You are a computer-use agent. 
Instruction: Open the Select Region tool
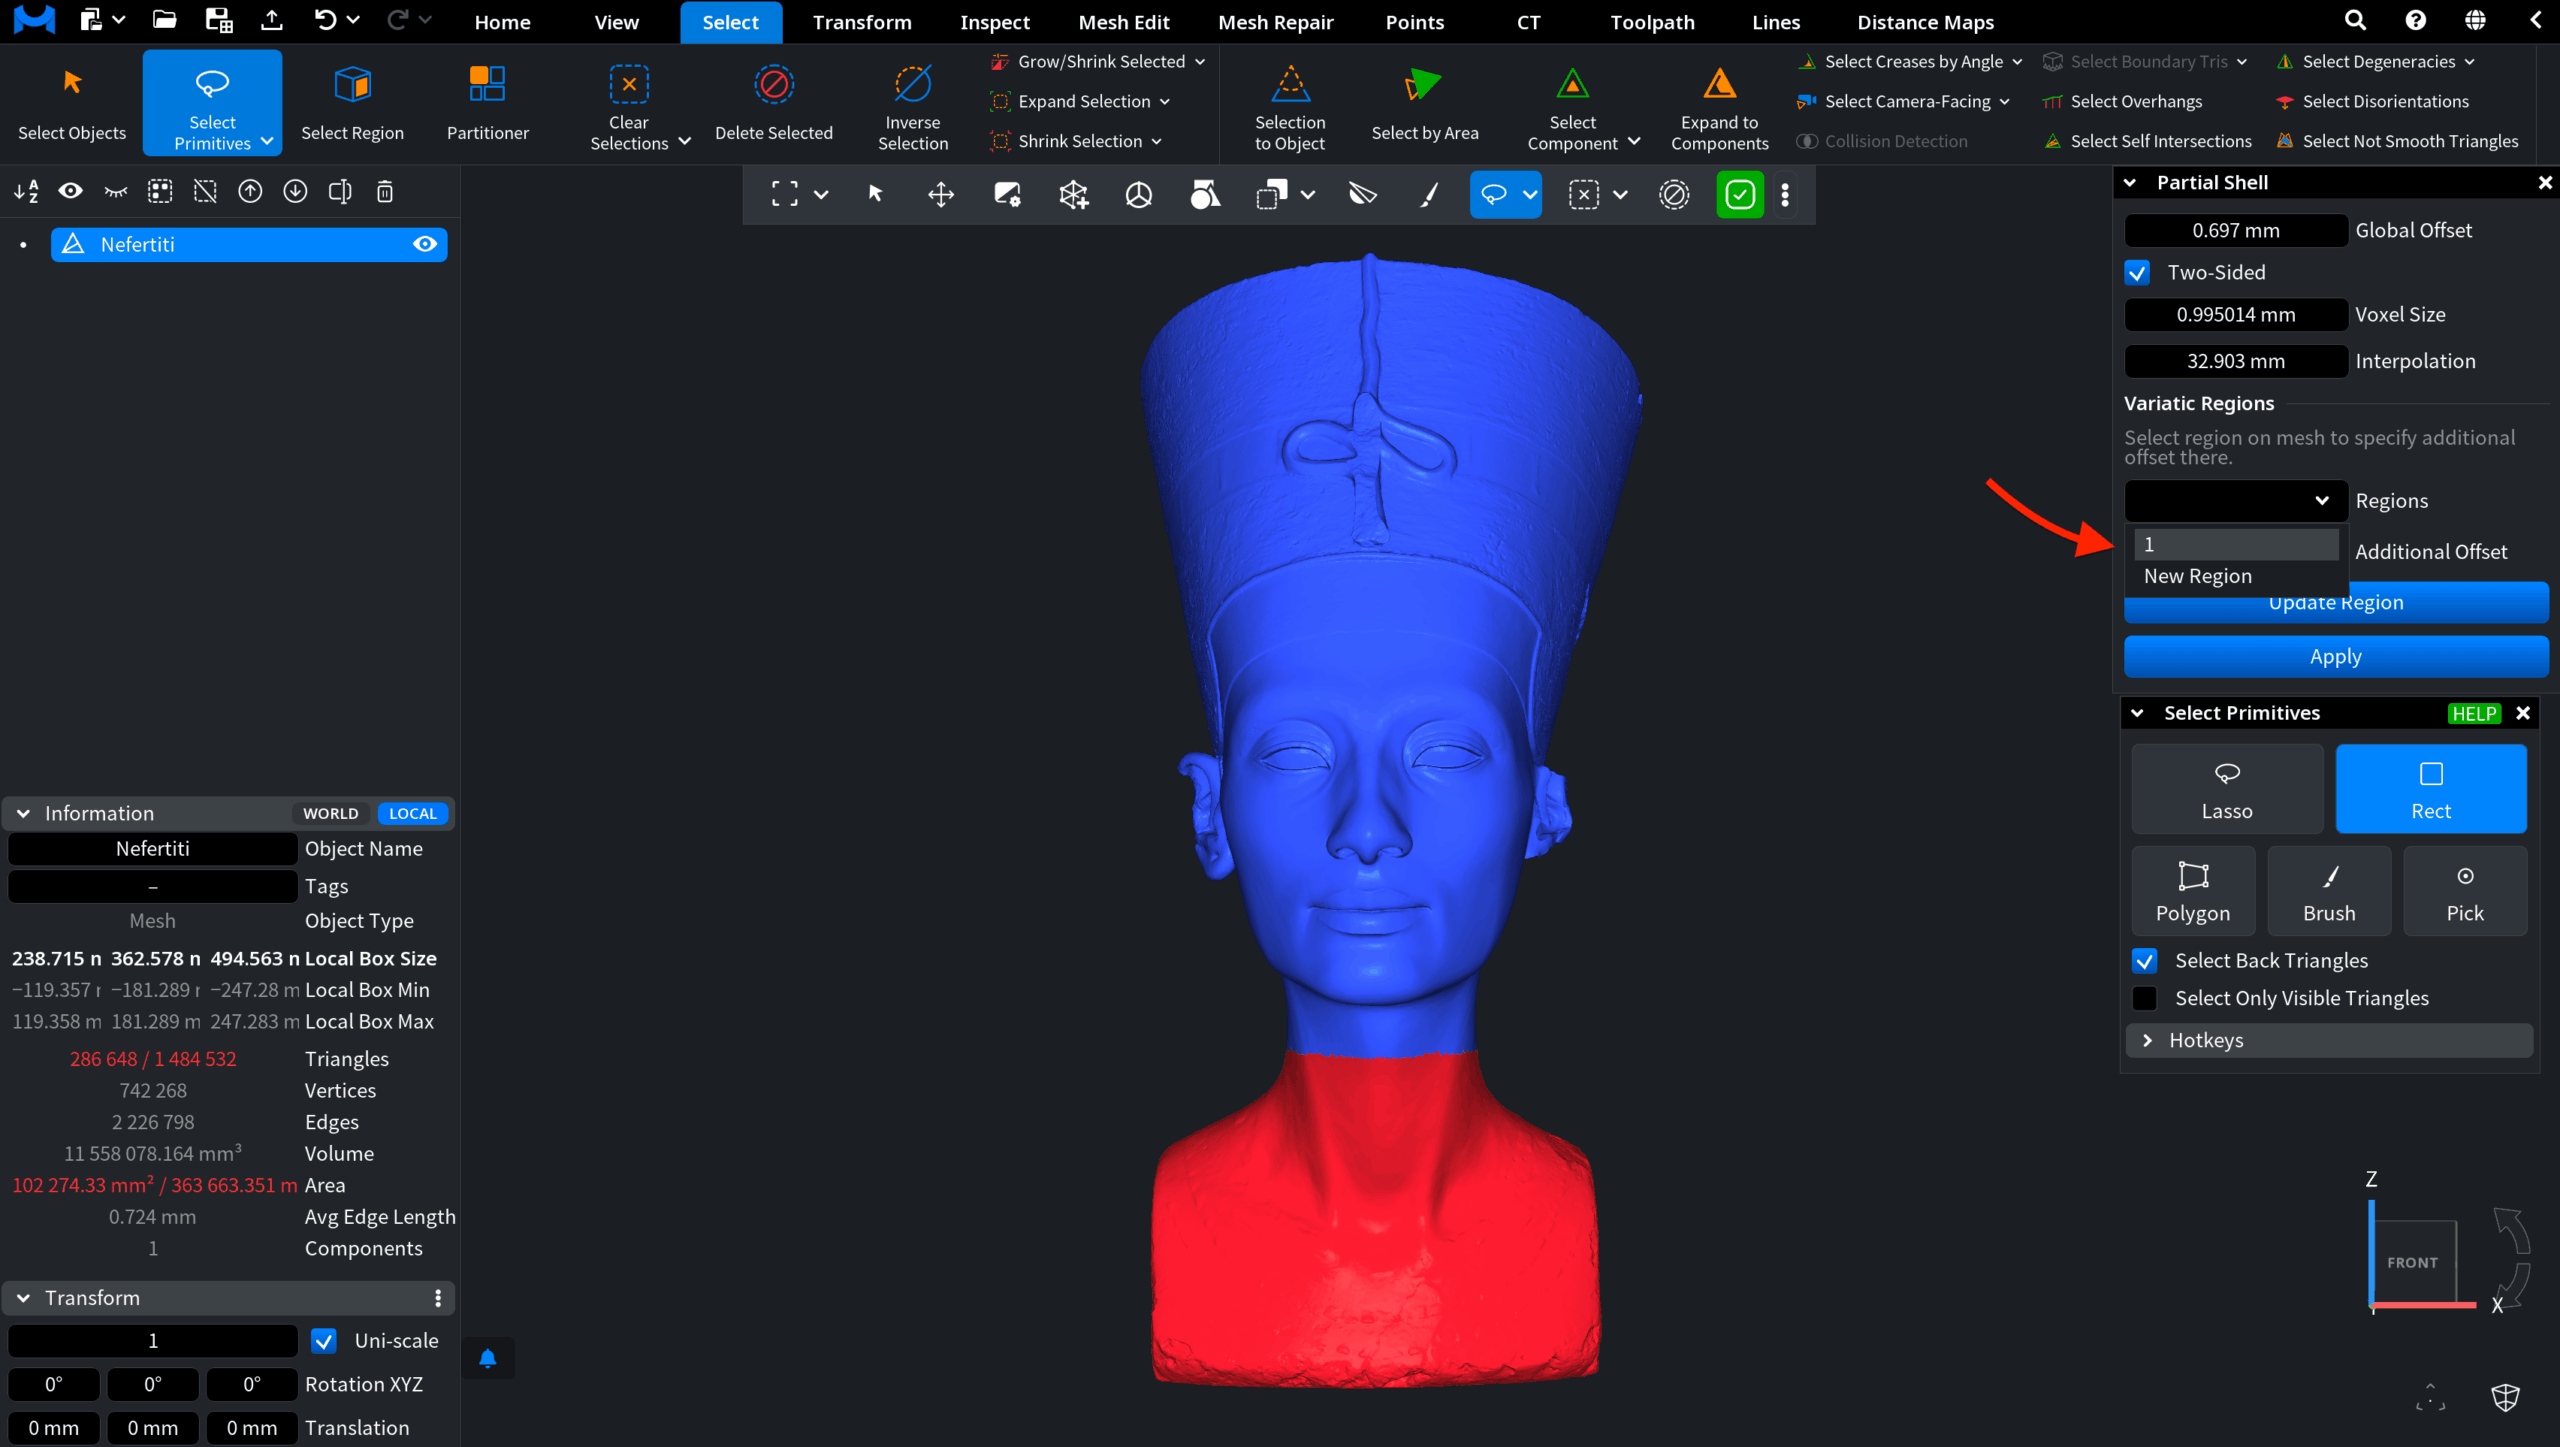[x=352, y=103]
